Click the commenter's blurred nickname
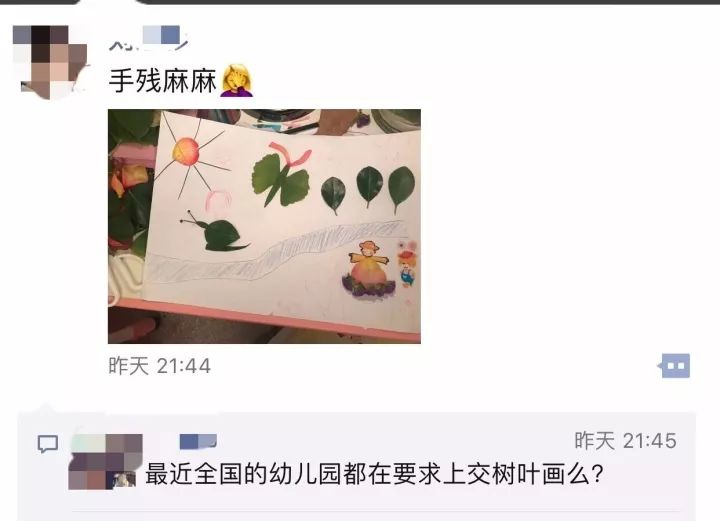The image size is (720, 521). [x=198, y=442]
